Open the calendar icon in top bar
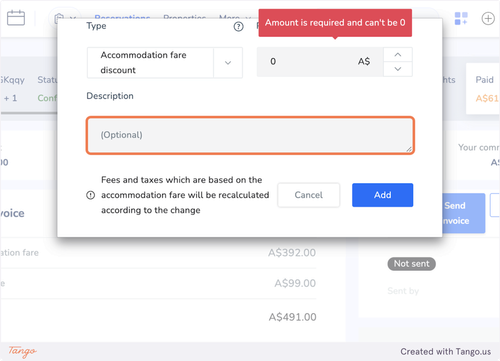 click(16, 18)
